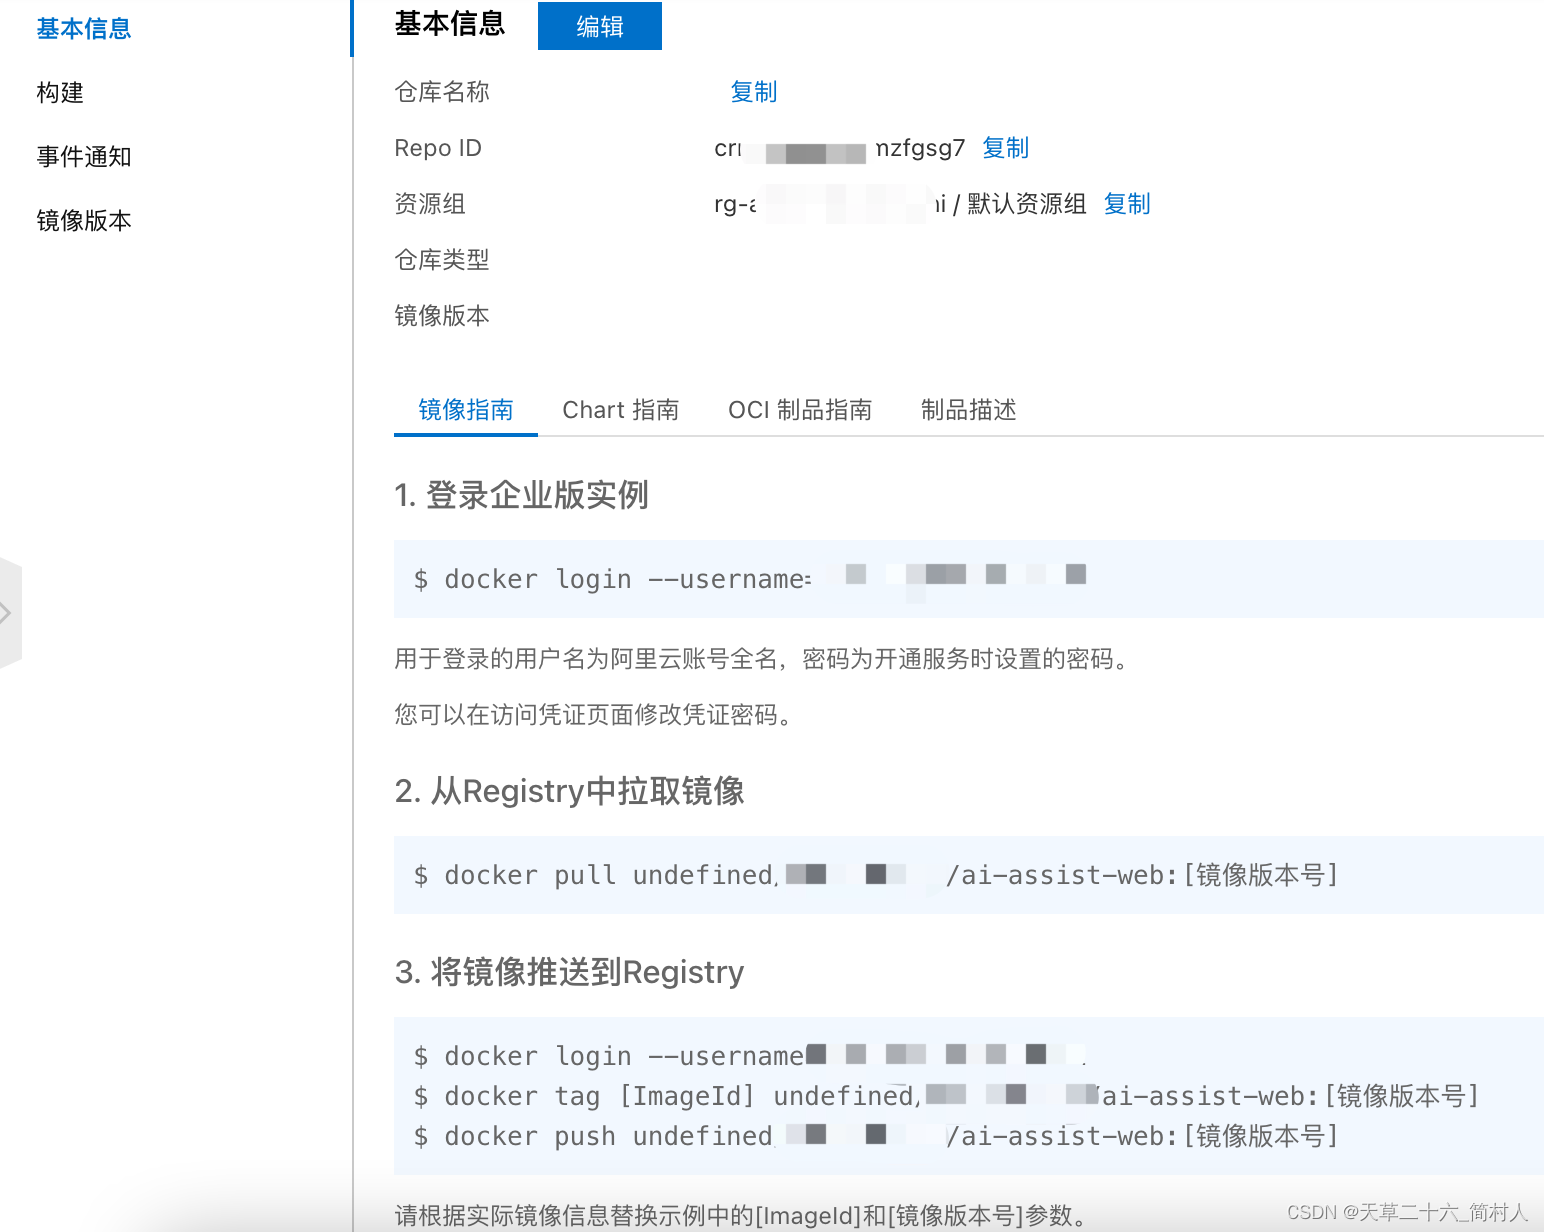Click the docker push undefined command
Image resolution: width=1544 pixels, height=1232 pixels.
coord(876,1136)
